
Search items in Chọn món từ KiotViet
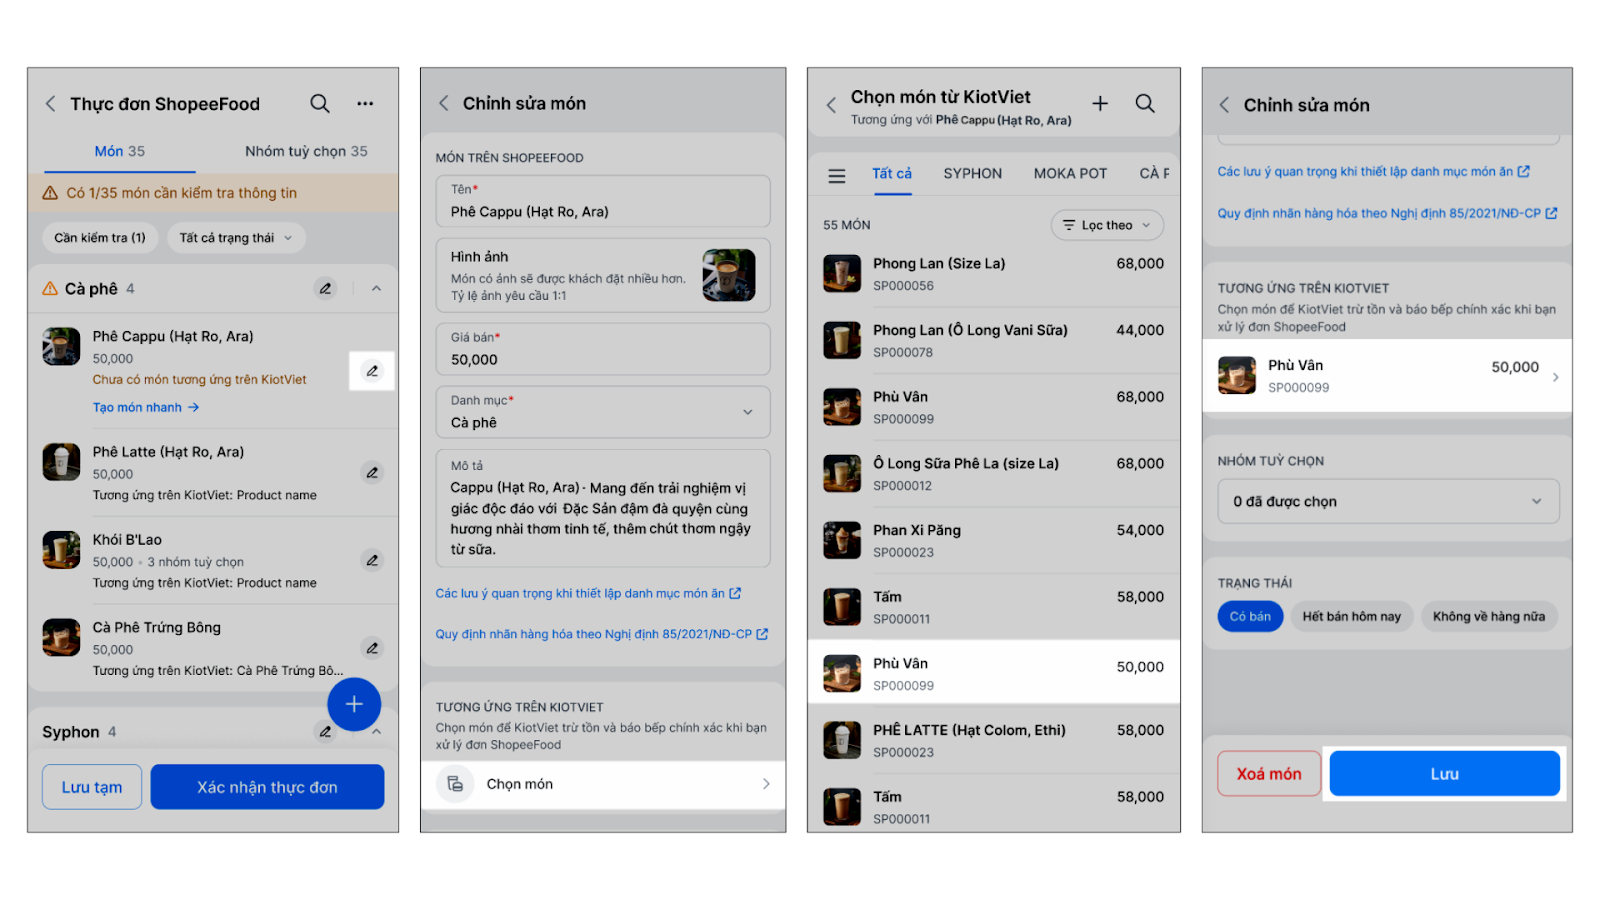[1145, 103]
